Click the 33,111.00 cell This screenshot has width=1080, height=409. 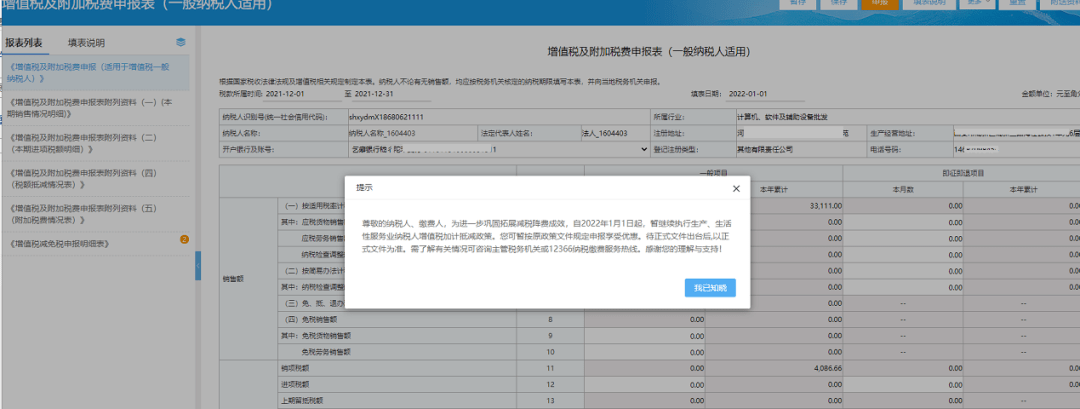(x=774, y=206)
